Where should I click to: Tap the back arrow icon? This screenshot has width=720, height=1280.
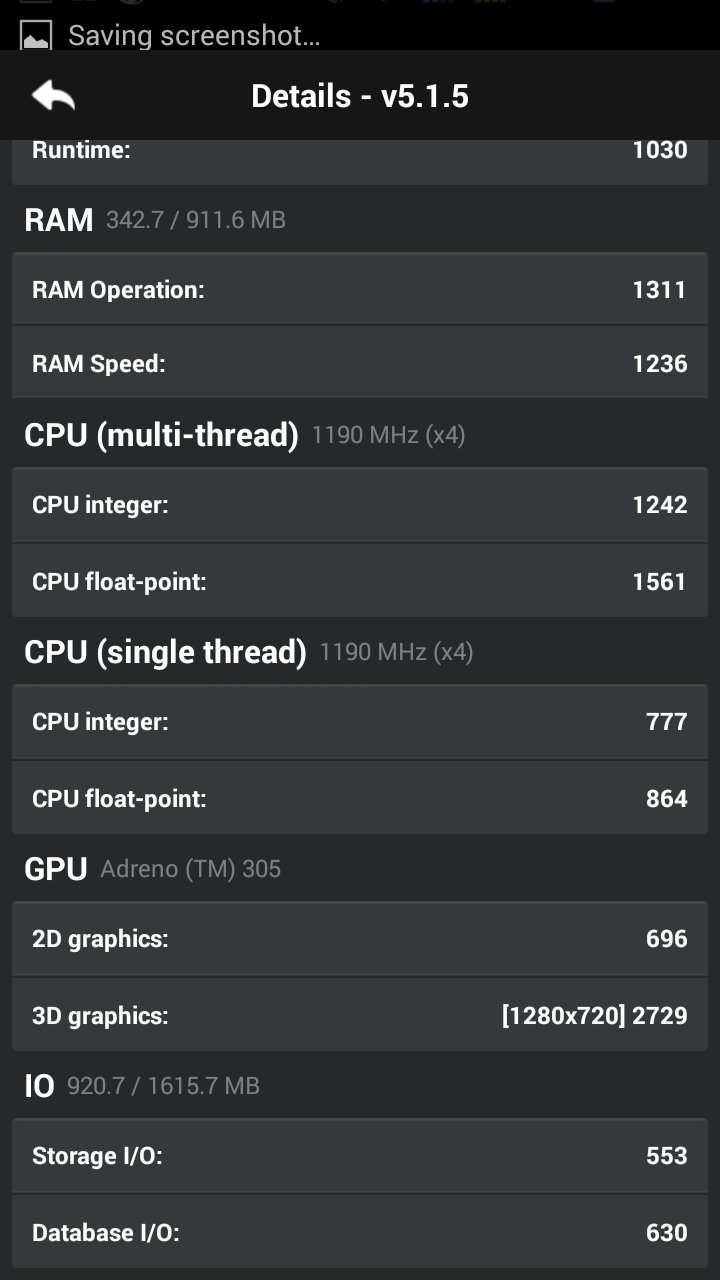tap(54, 96)
